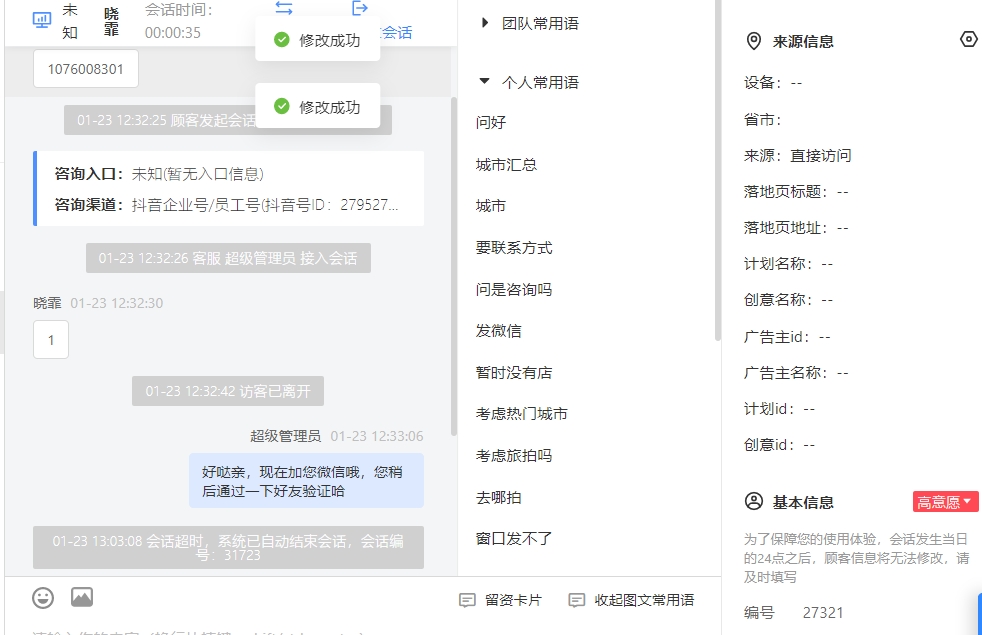982x635 pixels.
Task: Click the 计划名称 field row
Action: tap(788, 264)
